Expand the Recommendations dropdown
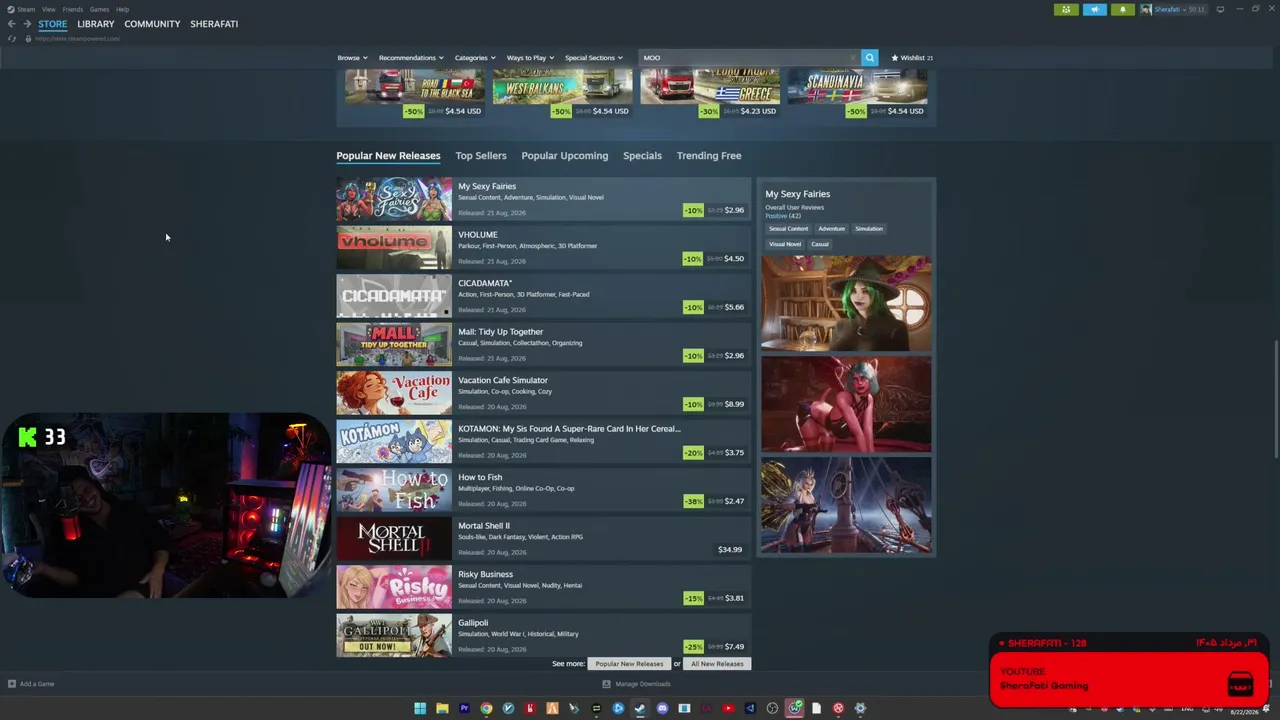This screenshot has width=1280, height=720. [411, 58]
